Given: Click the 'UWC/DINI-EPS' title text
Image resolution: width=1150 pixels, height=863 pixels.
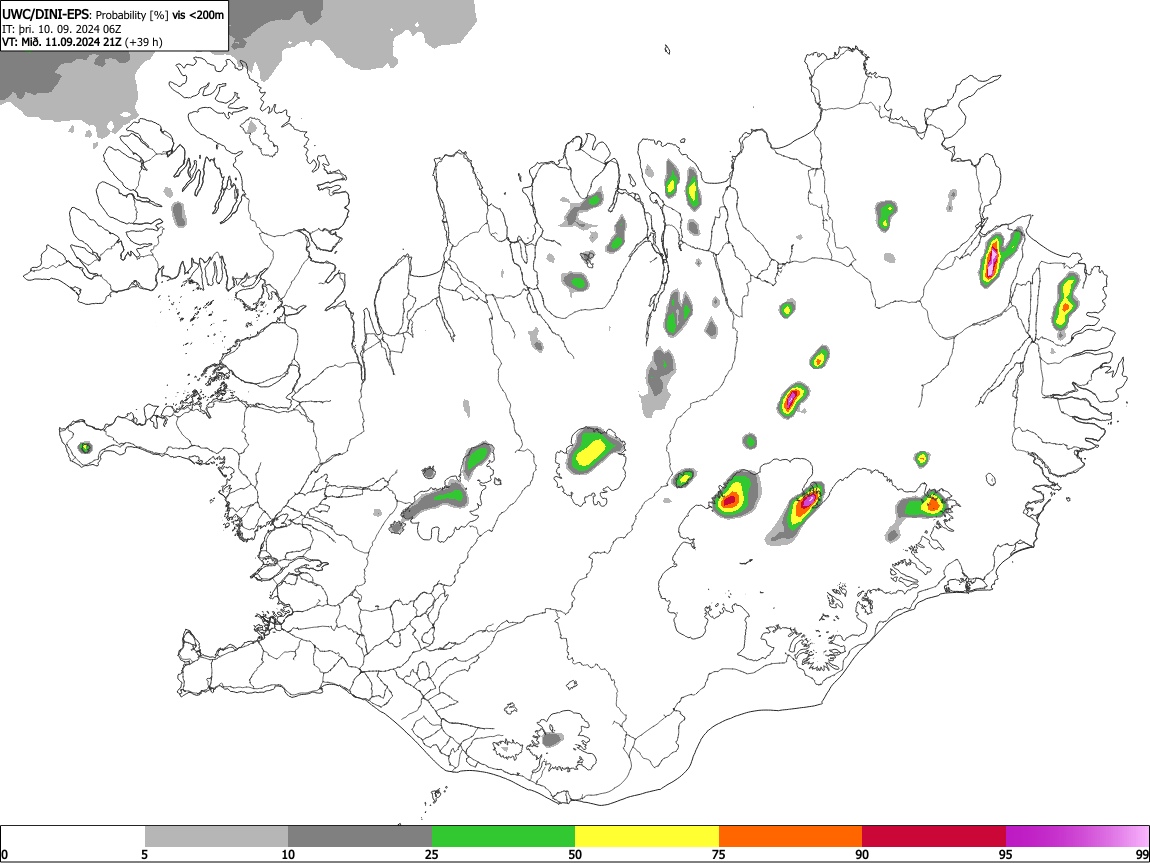Looking at the screenshot, I should pos(45,15).
